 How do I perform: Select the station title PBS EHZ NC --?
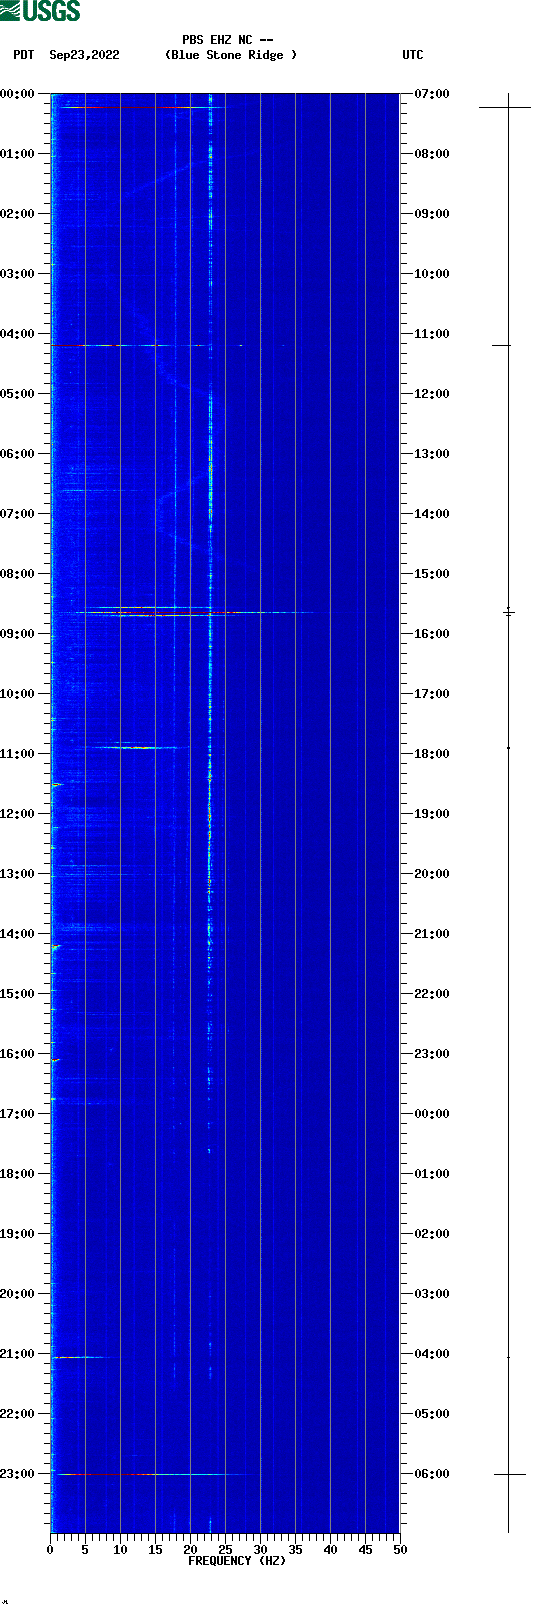pos(228,40)
